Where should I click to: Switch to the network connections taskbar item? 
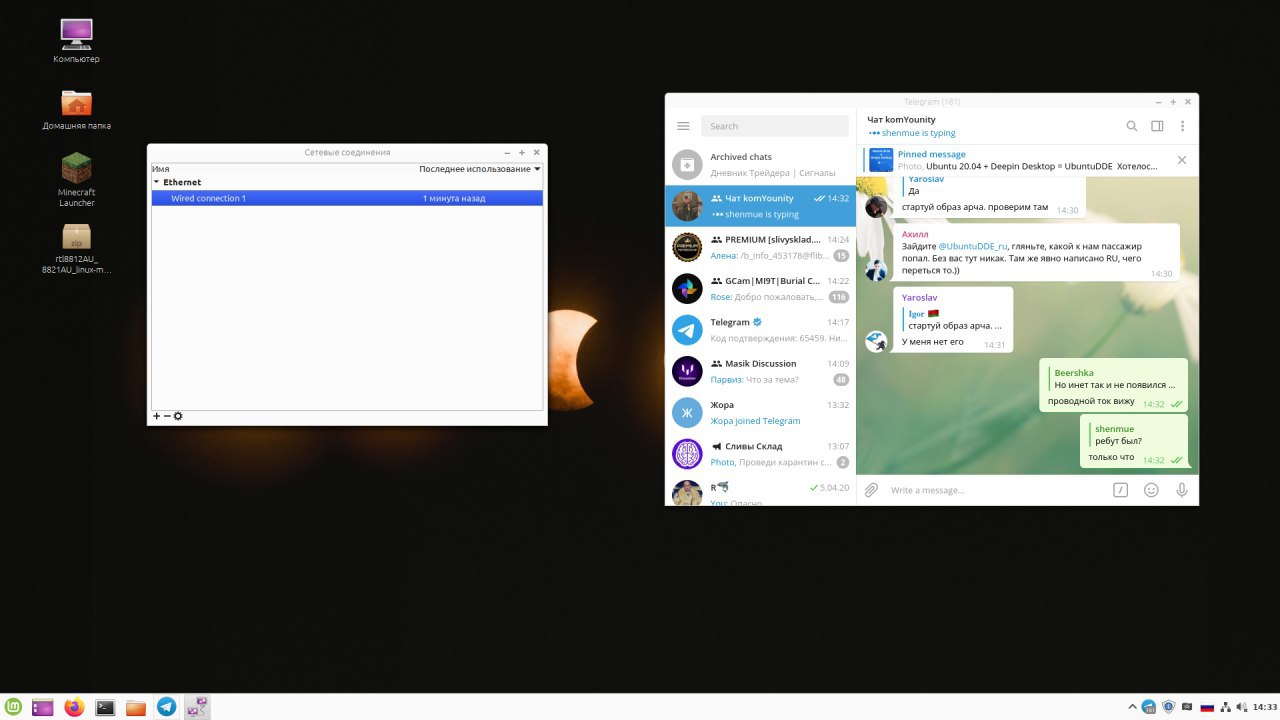click(x=197, y=707)
